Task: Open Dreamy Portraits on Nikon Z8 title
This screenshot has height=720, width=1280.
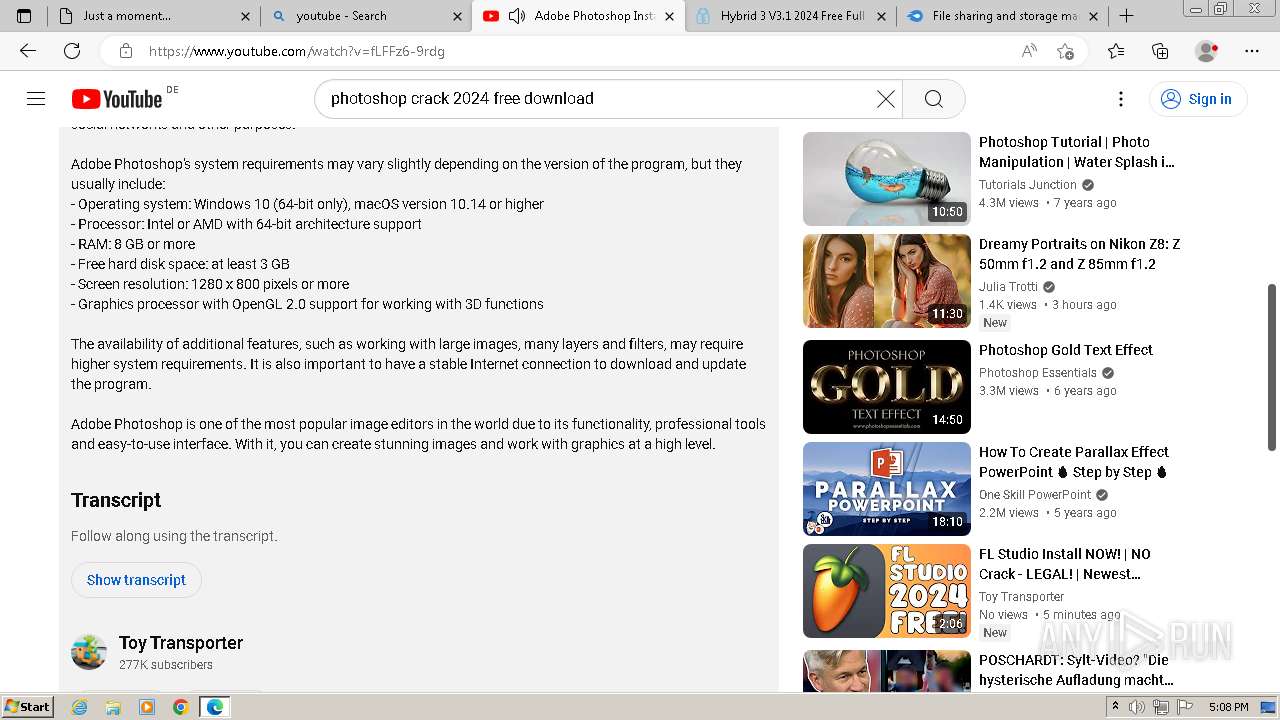Action: 1079,254
